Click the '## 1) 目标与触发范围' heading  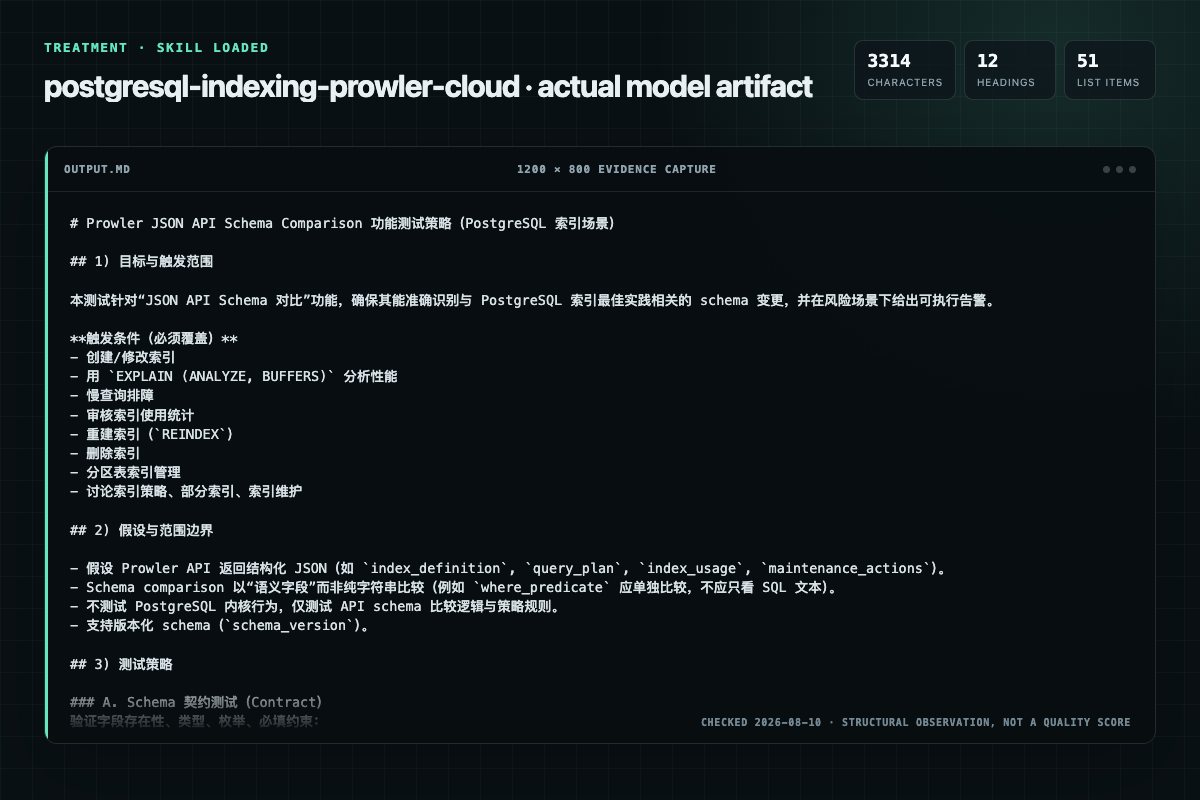142,261
